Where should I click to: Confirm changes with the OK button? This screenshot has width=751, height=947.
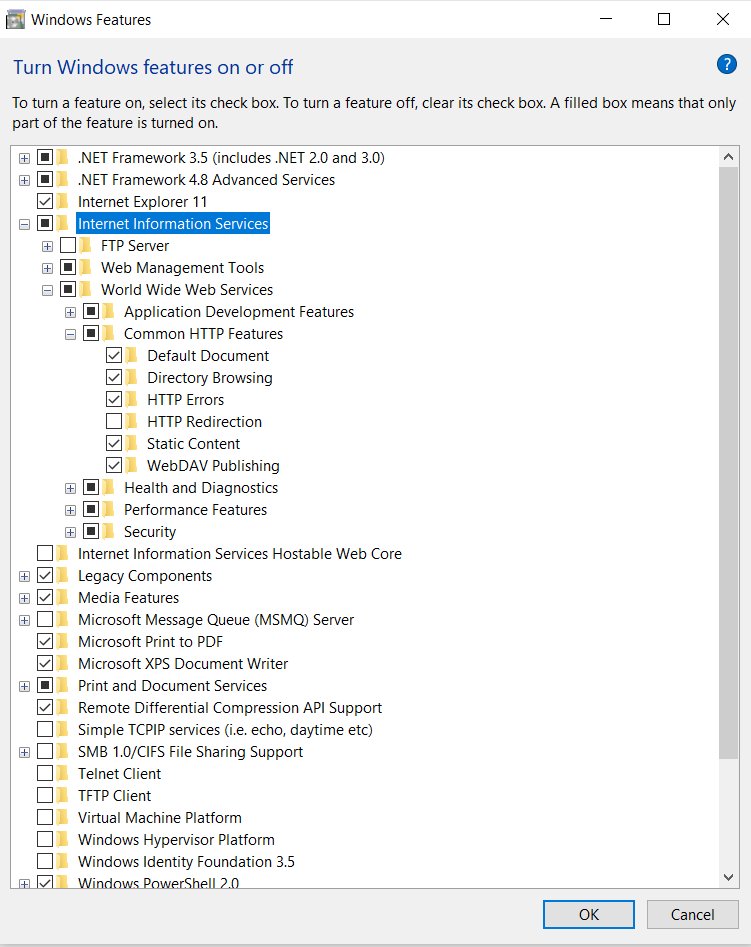(588, 914)
